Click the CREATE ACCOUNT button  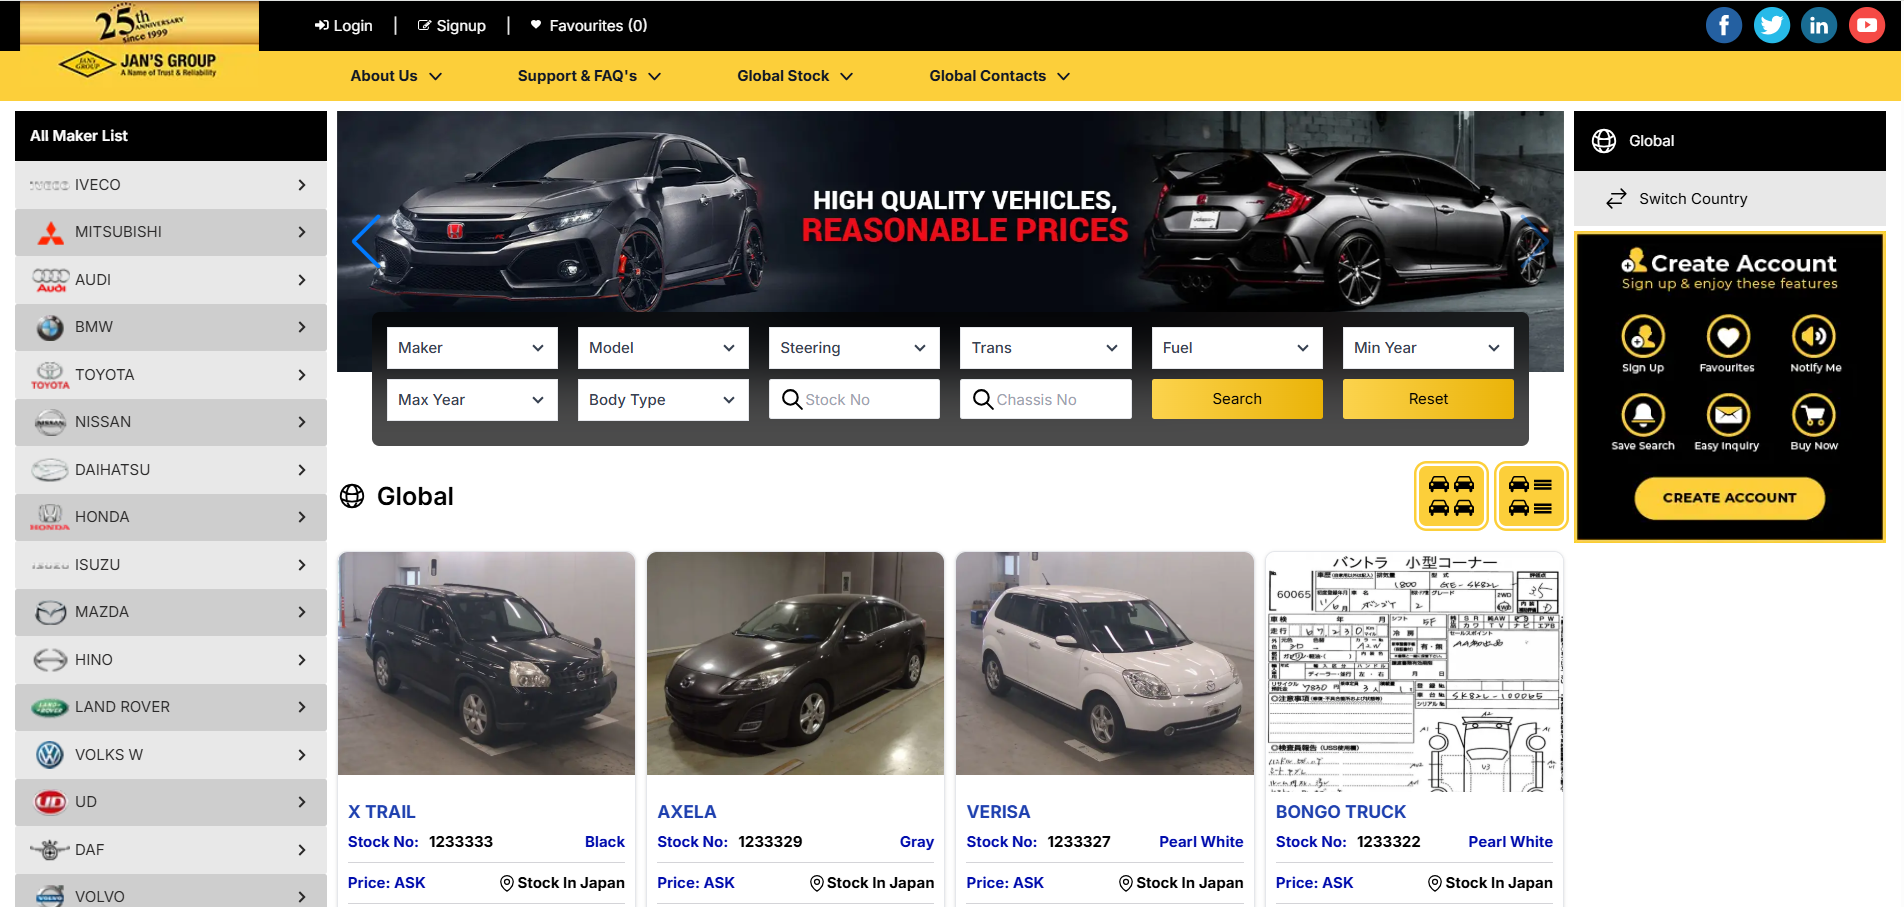pos(1729,498)
